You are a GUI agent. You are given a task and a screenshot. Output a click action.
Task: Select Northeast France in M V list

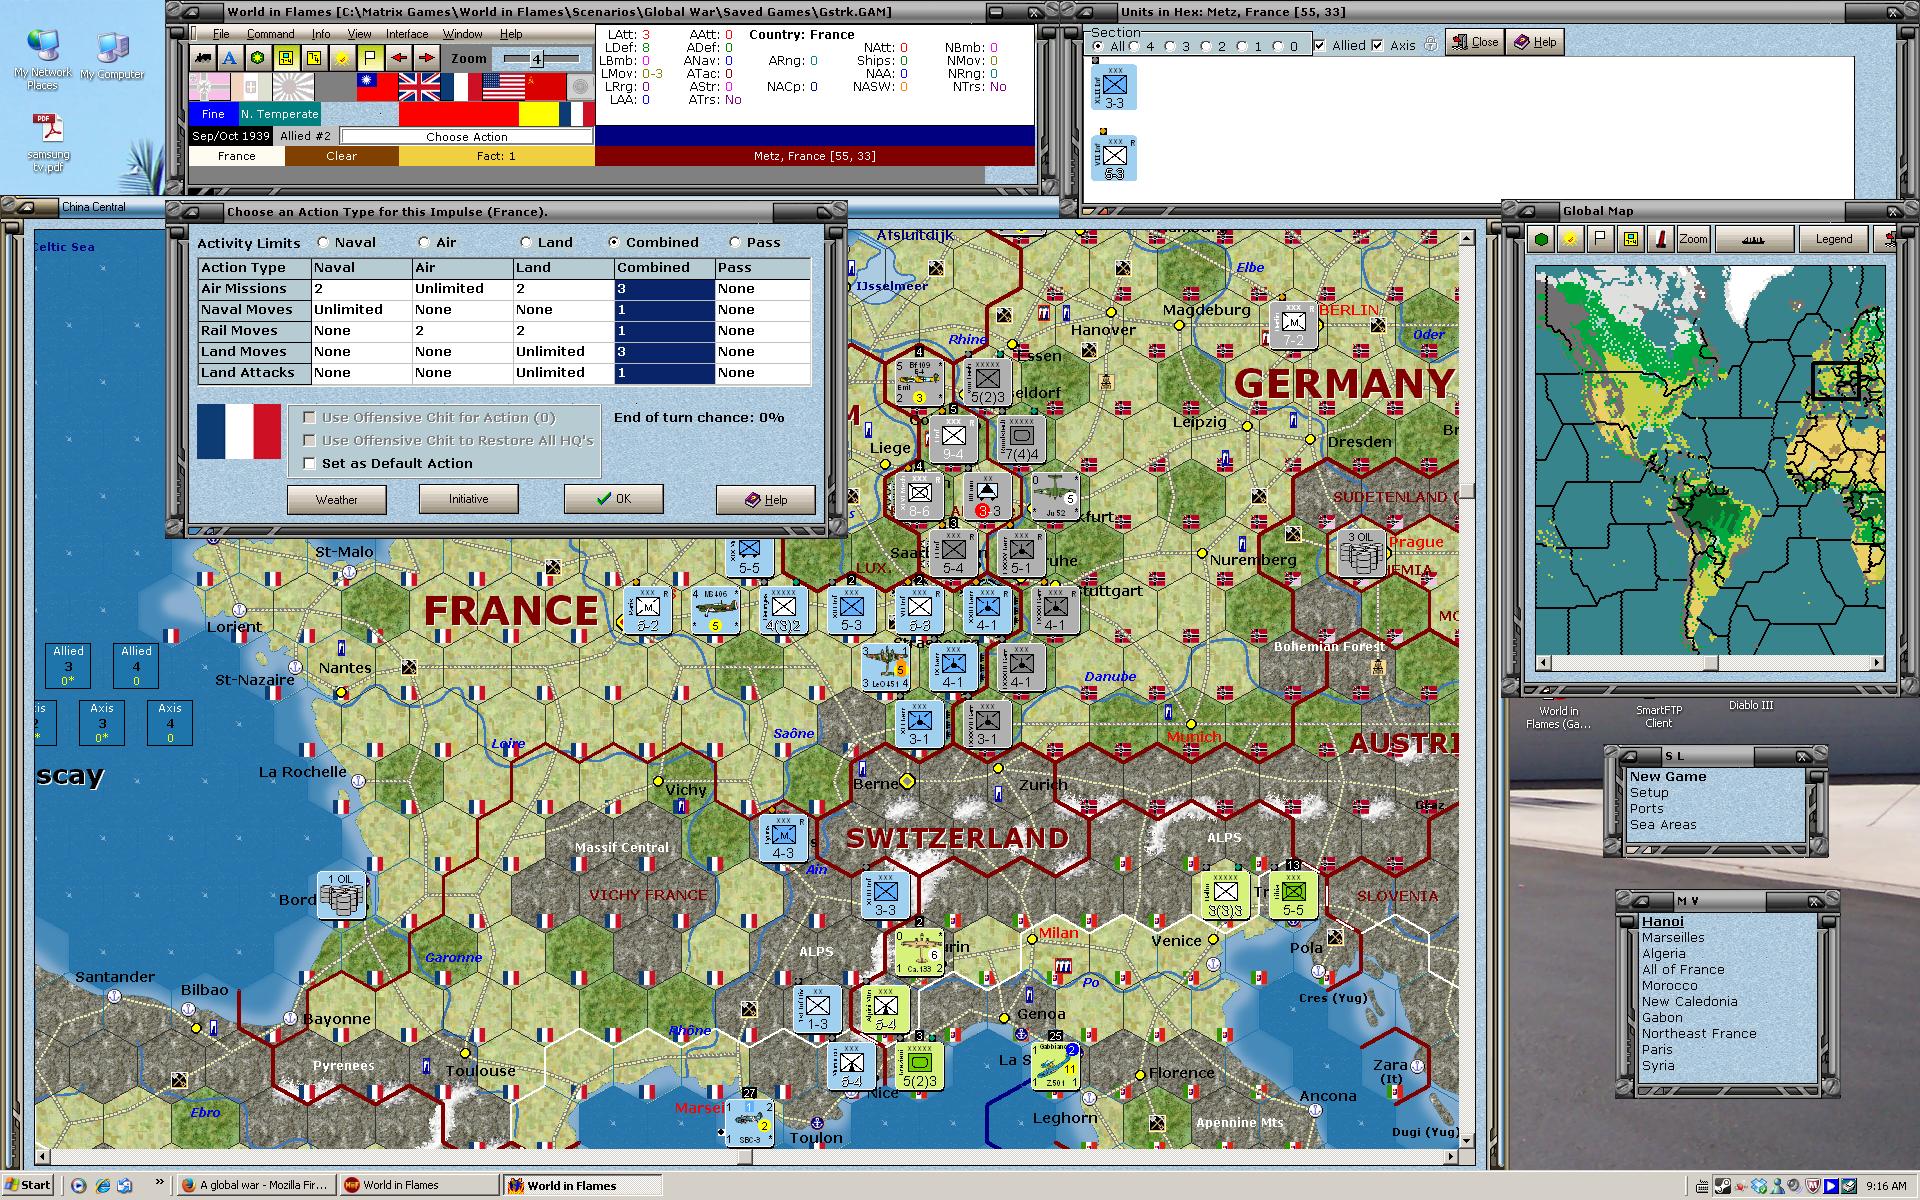[x=1699, y=1034]
